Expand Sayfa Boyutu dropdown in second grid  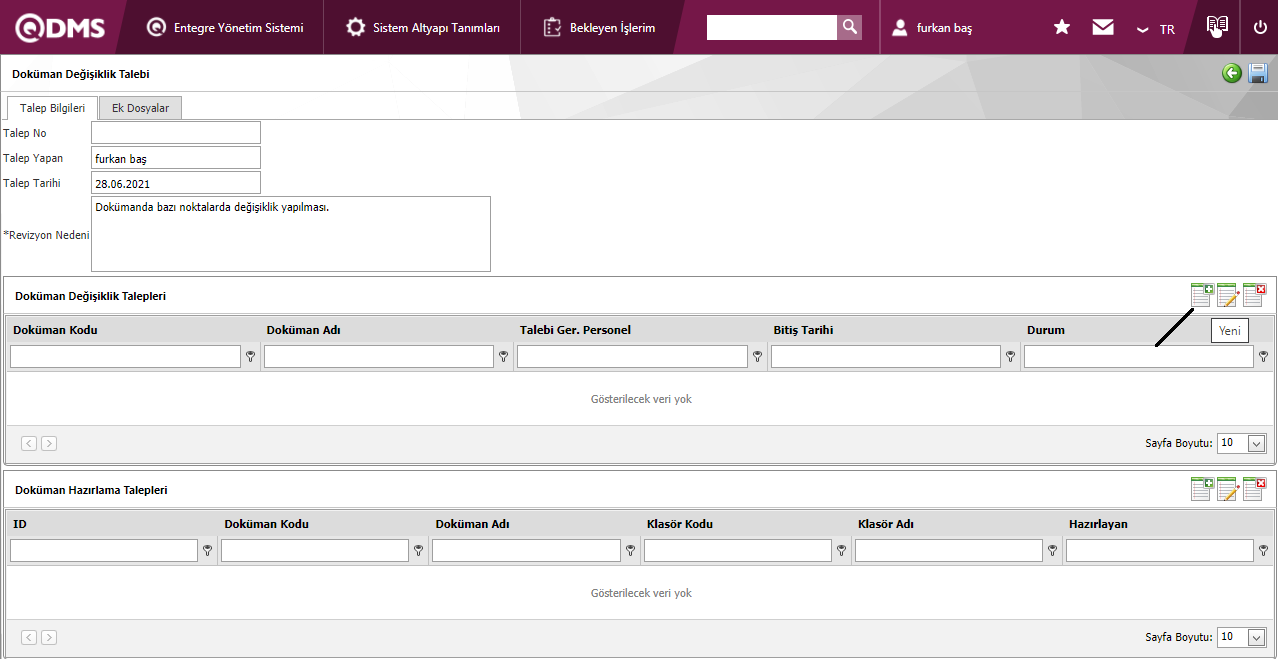click(1257, 637)
